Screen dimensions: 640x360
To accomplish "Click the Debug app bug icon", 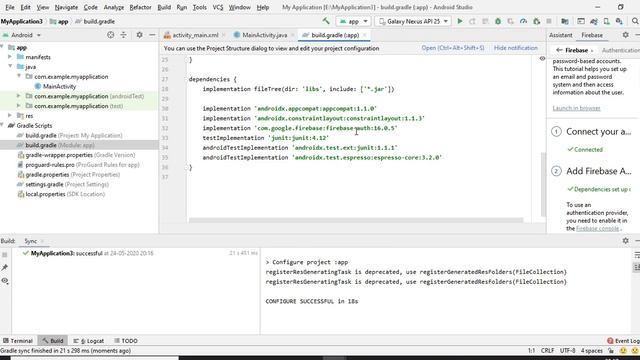I will (498, 21).
